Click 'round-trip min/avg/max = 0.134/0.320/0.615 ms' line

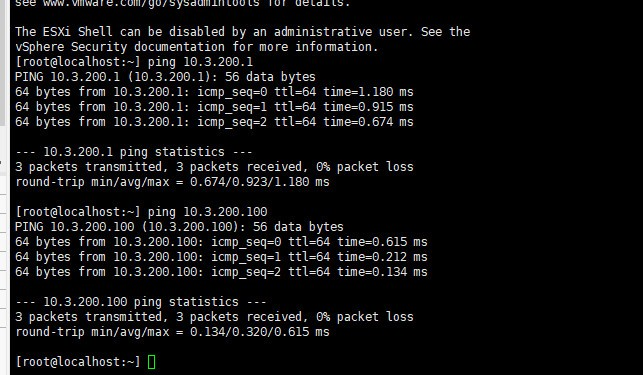[x=172, y=332]
